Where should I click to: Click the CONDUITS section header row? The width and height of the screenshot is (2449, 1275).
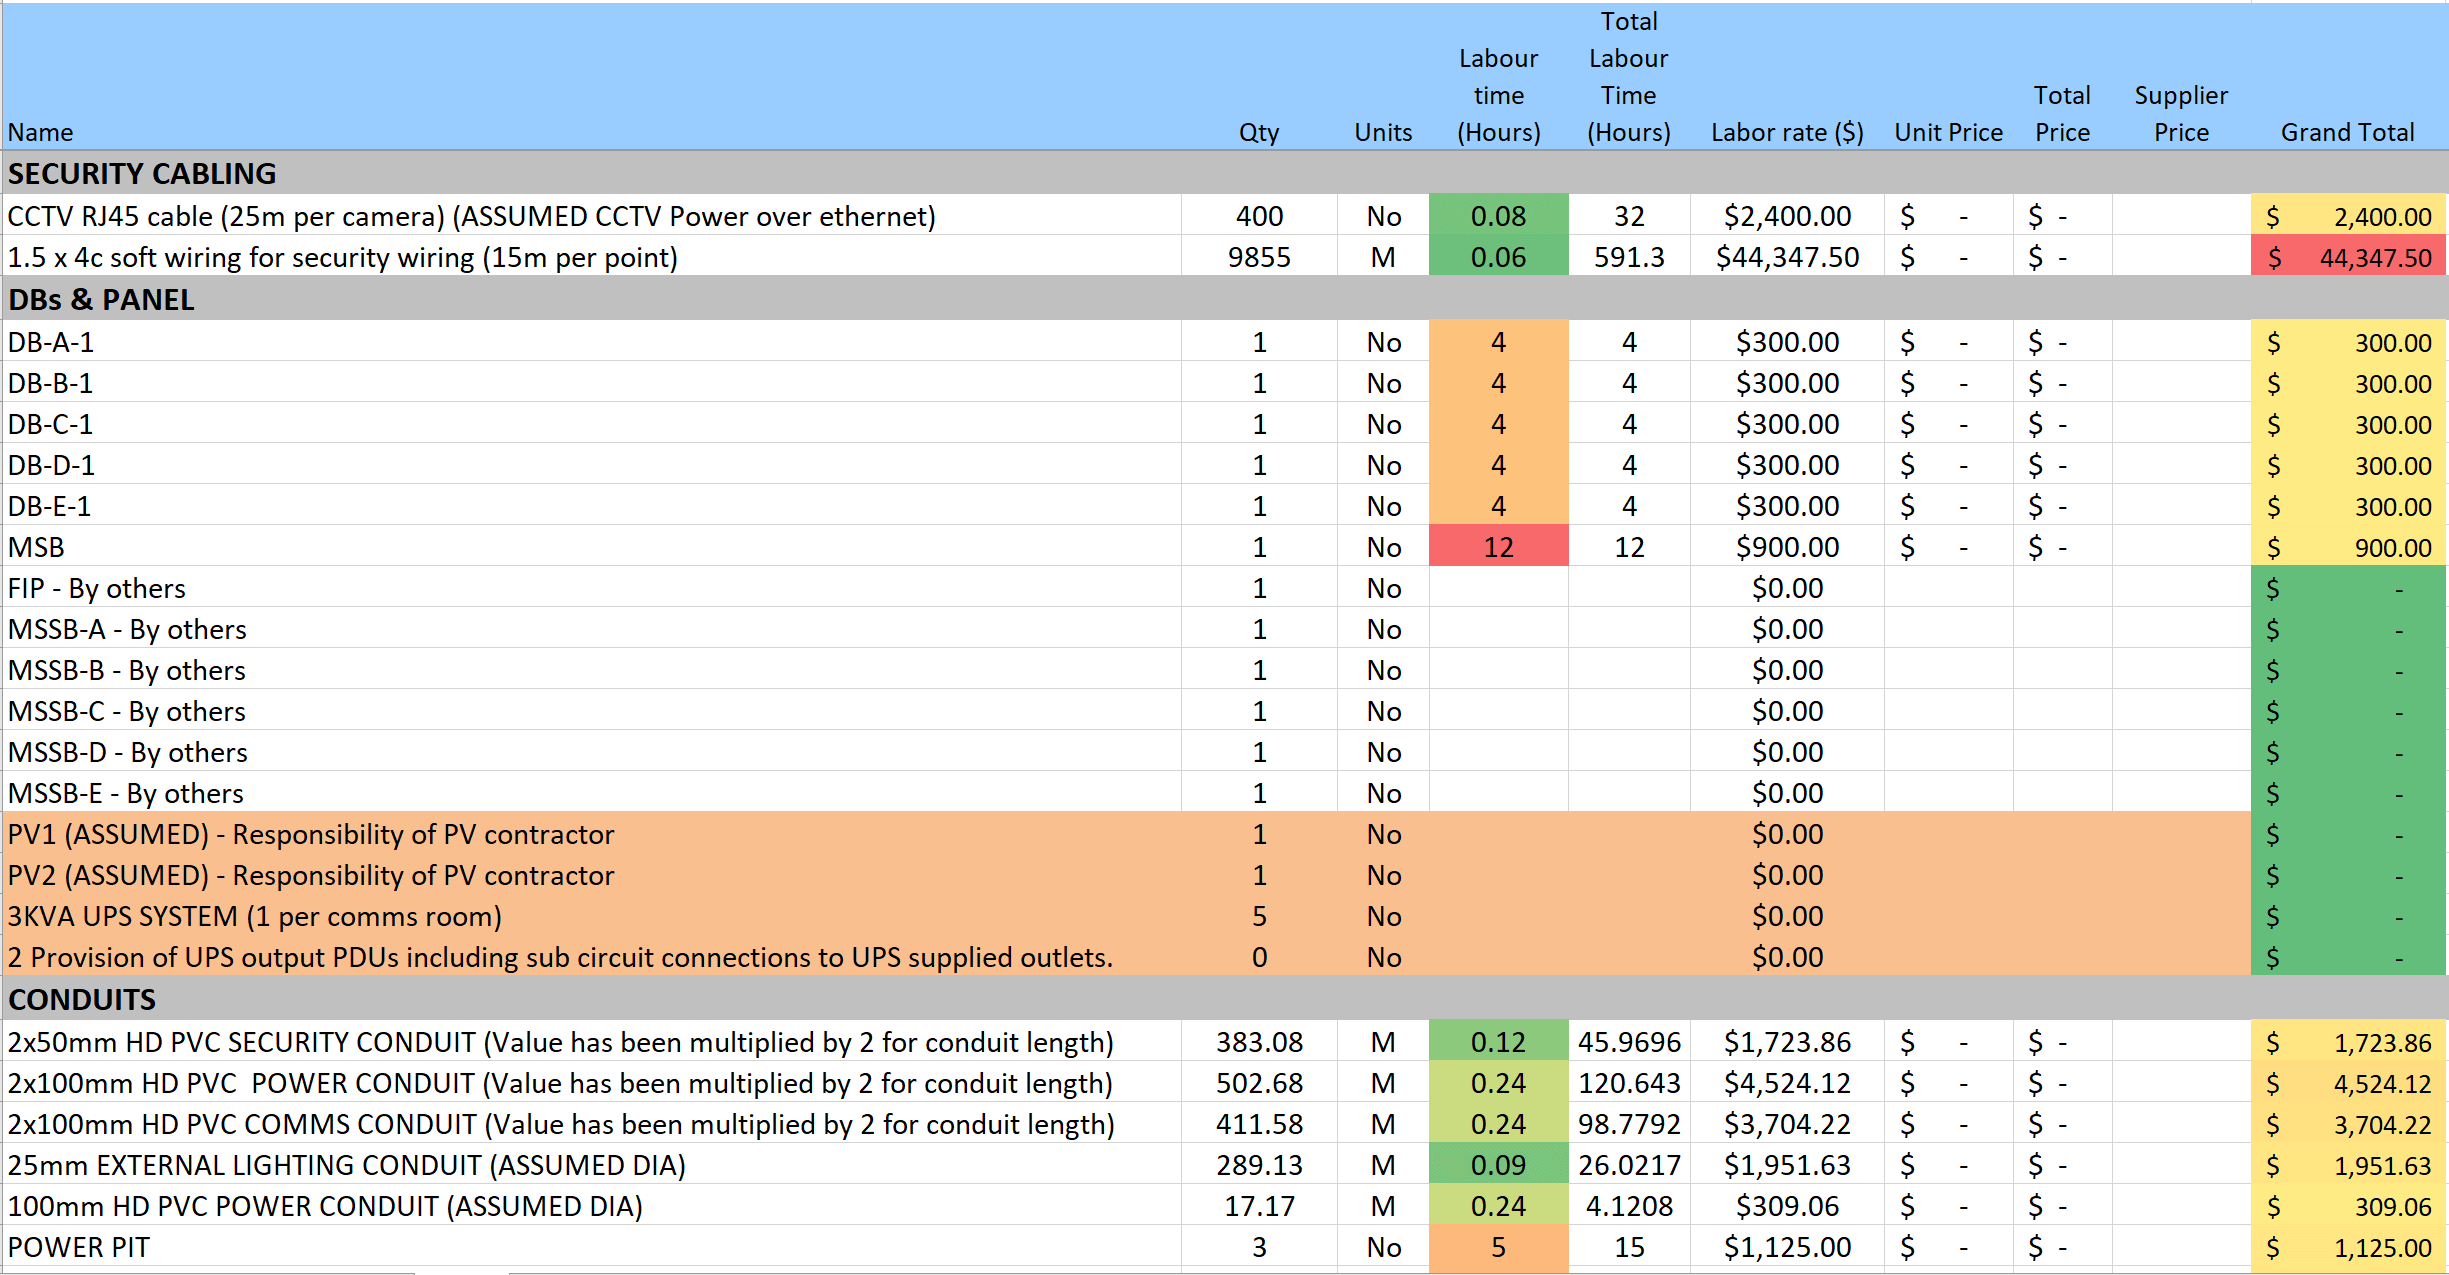82,999
